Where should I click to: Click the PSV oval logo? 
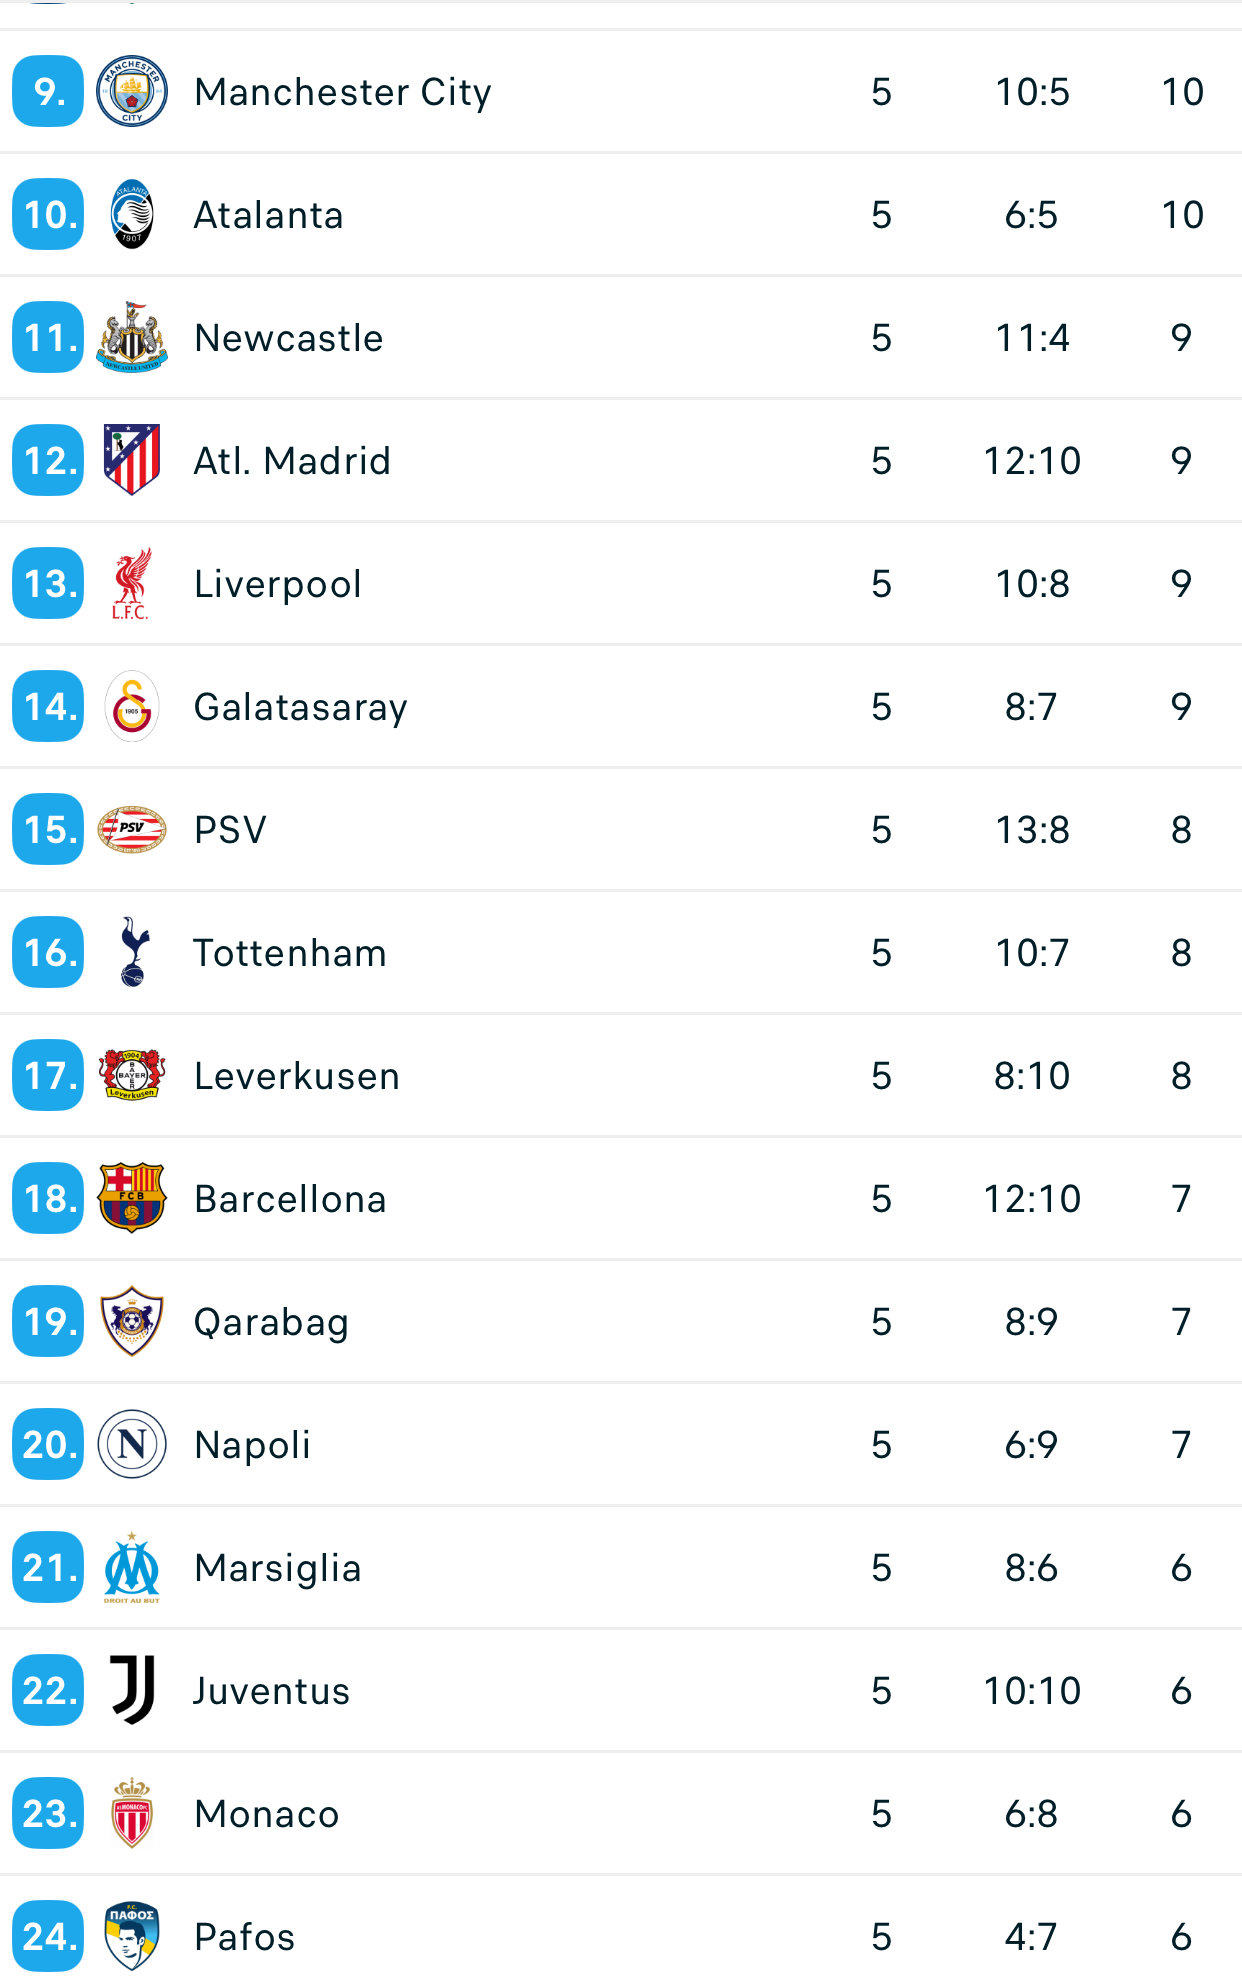tap(132, 829)
